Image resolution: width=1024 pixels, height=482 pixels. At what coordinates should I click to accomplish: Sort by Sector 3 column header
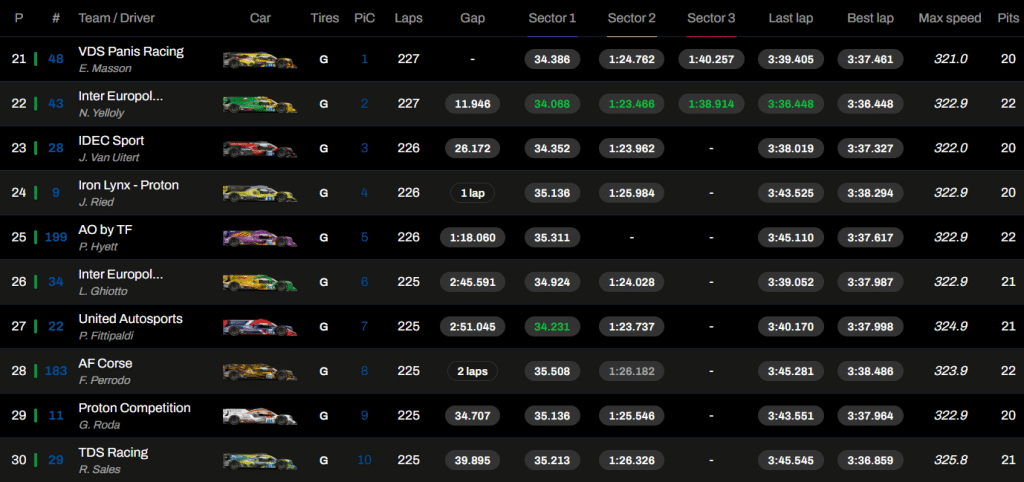pos(711,18)
